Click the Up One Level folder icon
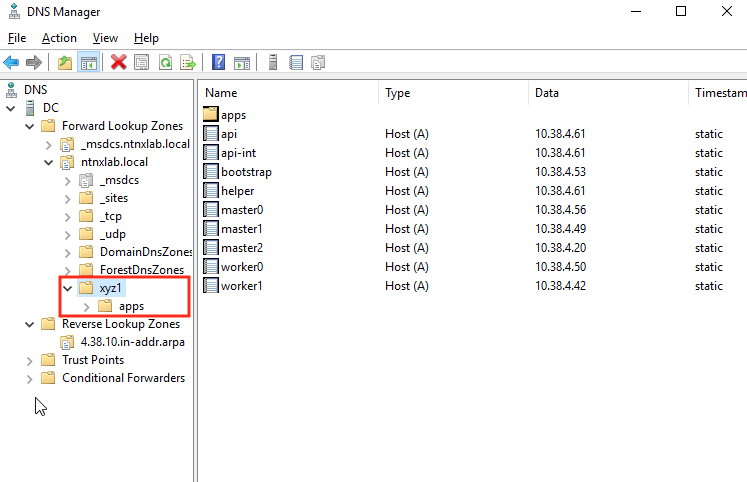The image size is (747, 482). 65,63
